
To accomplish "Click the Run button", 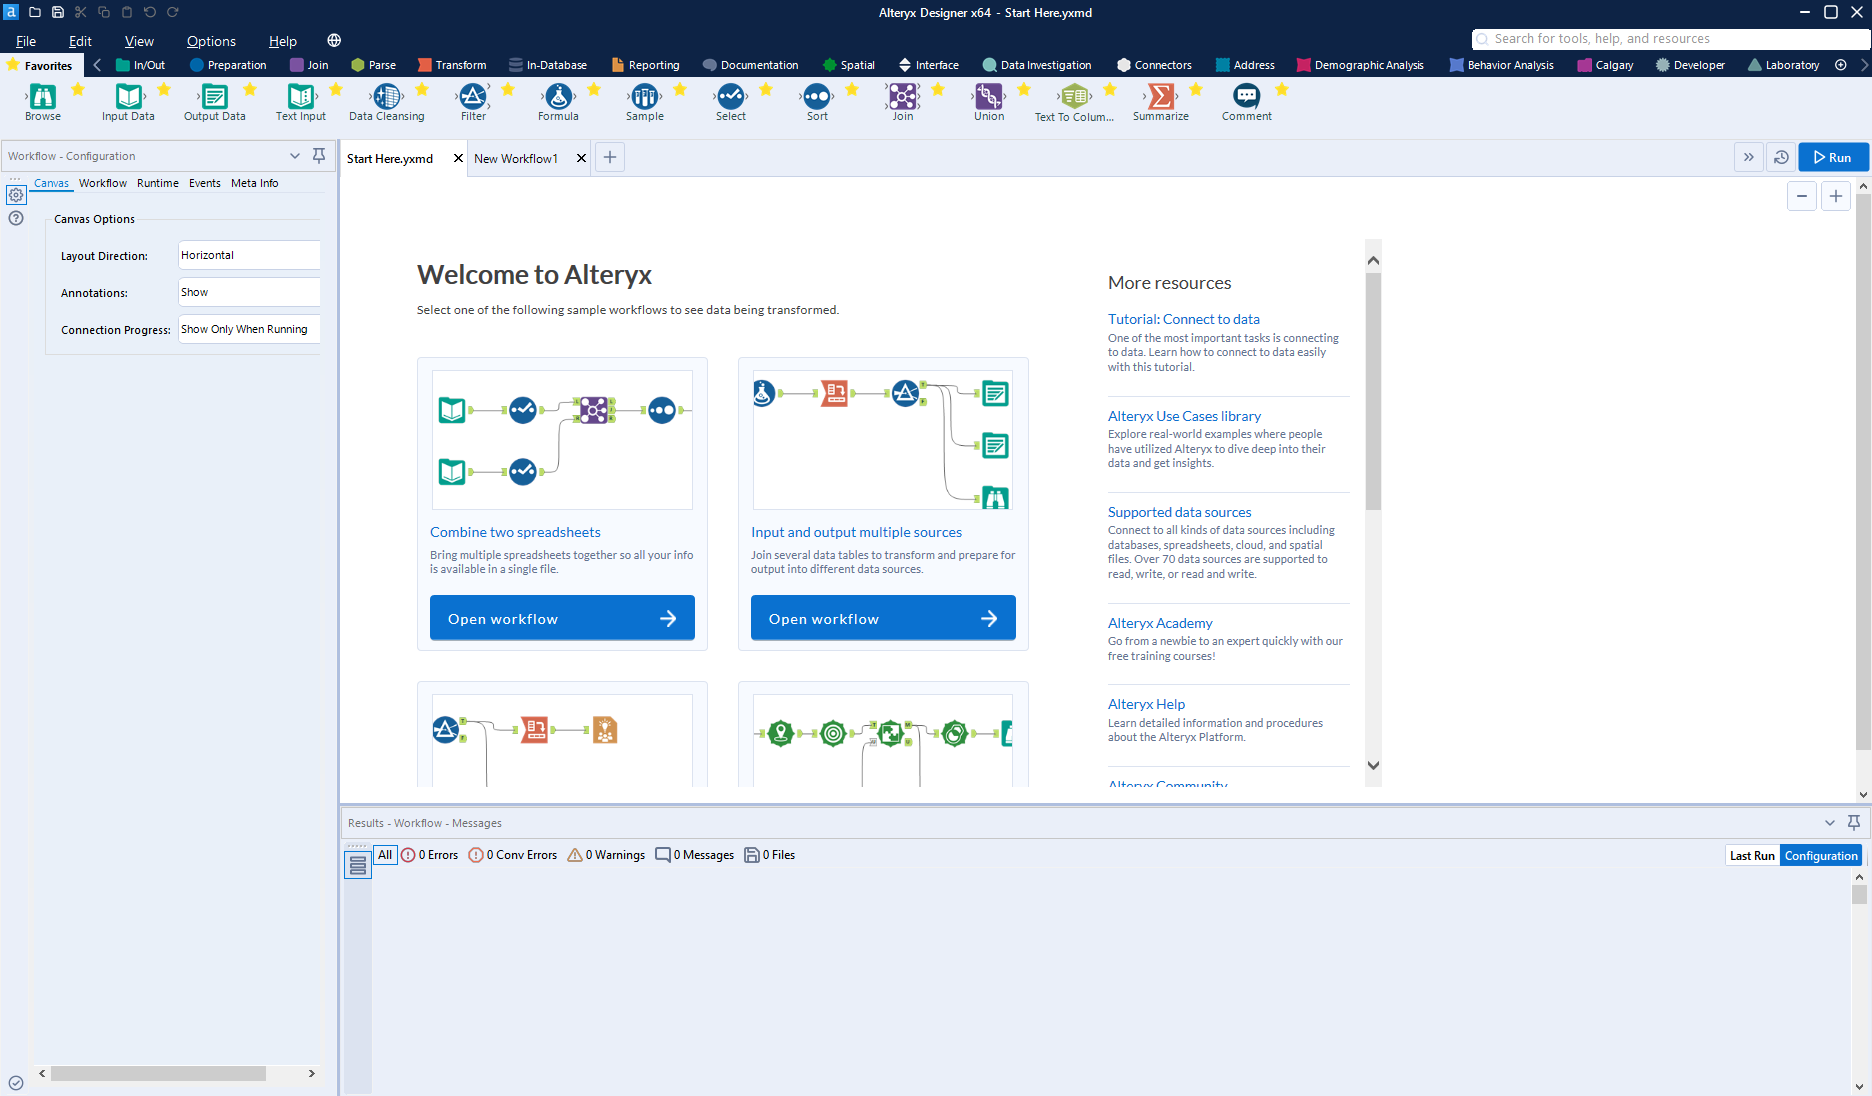I will 1832,157.
